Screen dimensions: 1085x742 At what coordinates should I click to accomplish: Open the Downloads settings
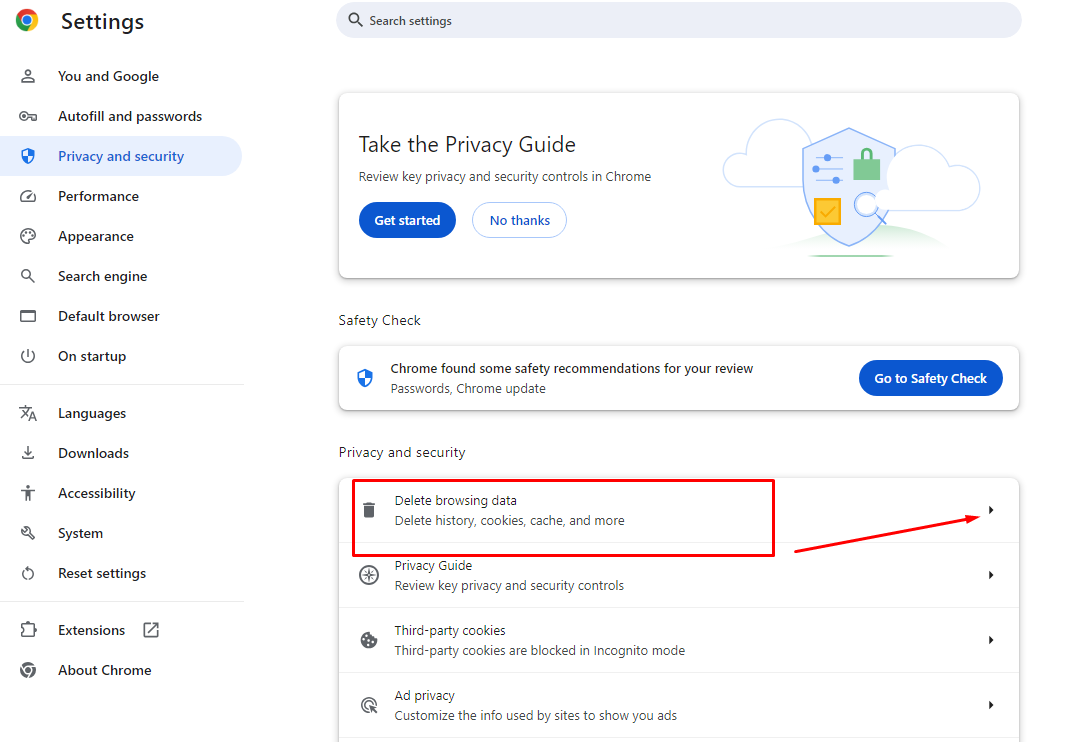click(120, 453)
